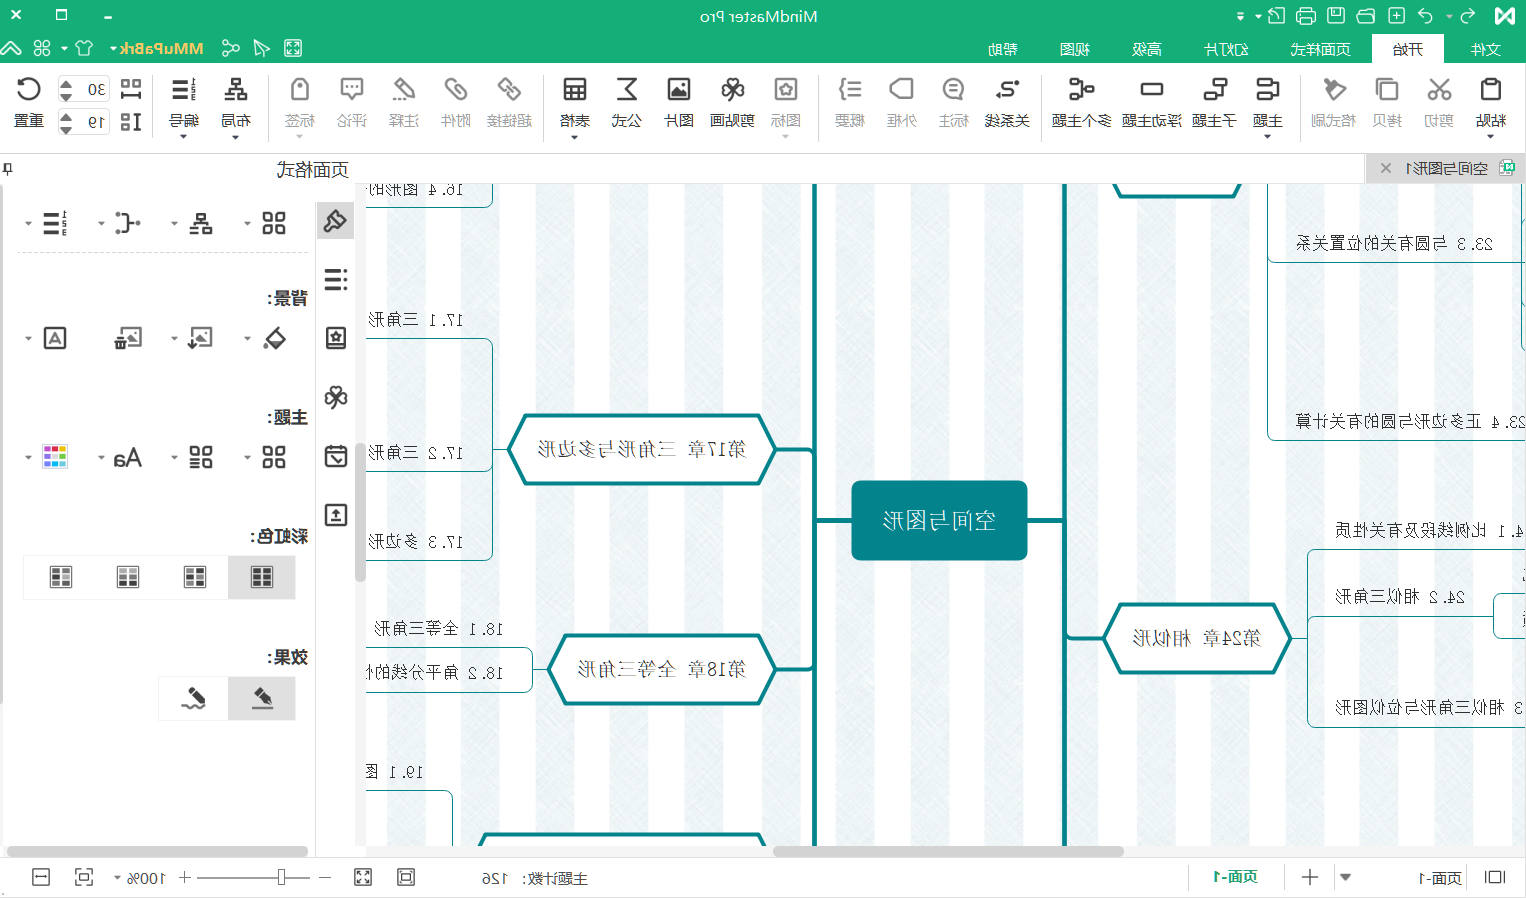The image size is (1526, 898).
Task: Switch to the mark star side-panel tab
Action: point(336,338)
